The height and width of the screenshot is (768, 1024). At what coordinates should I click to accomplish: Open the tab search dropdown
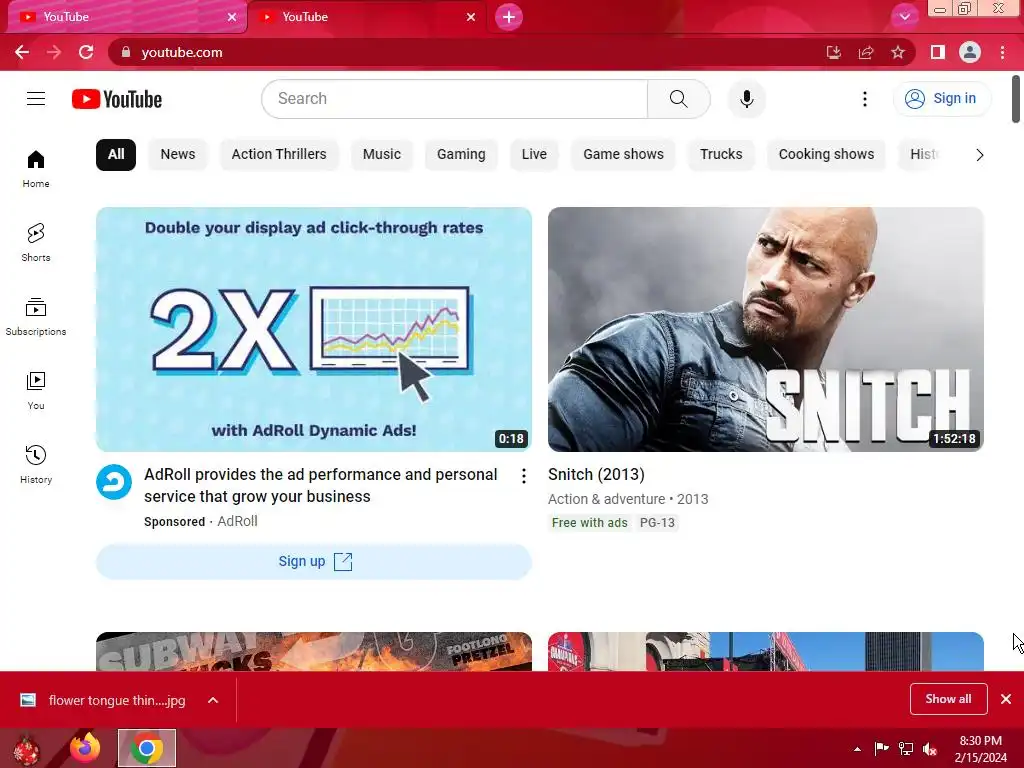(x=904, y=16)
